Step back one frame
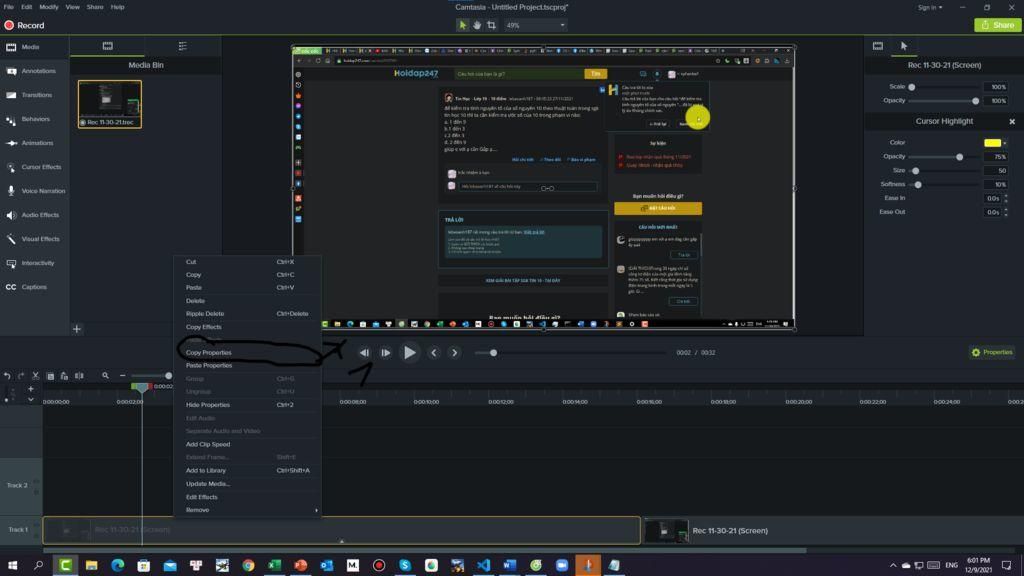 364,353
